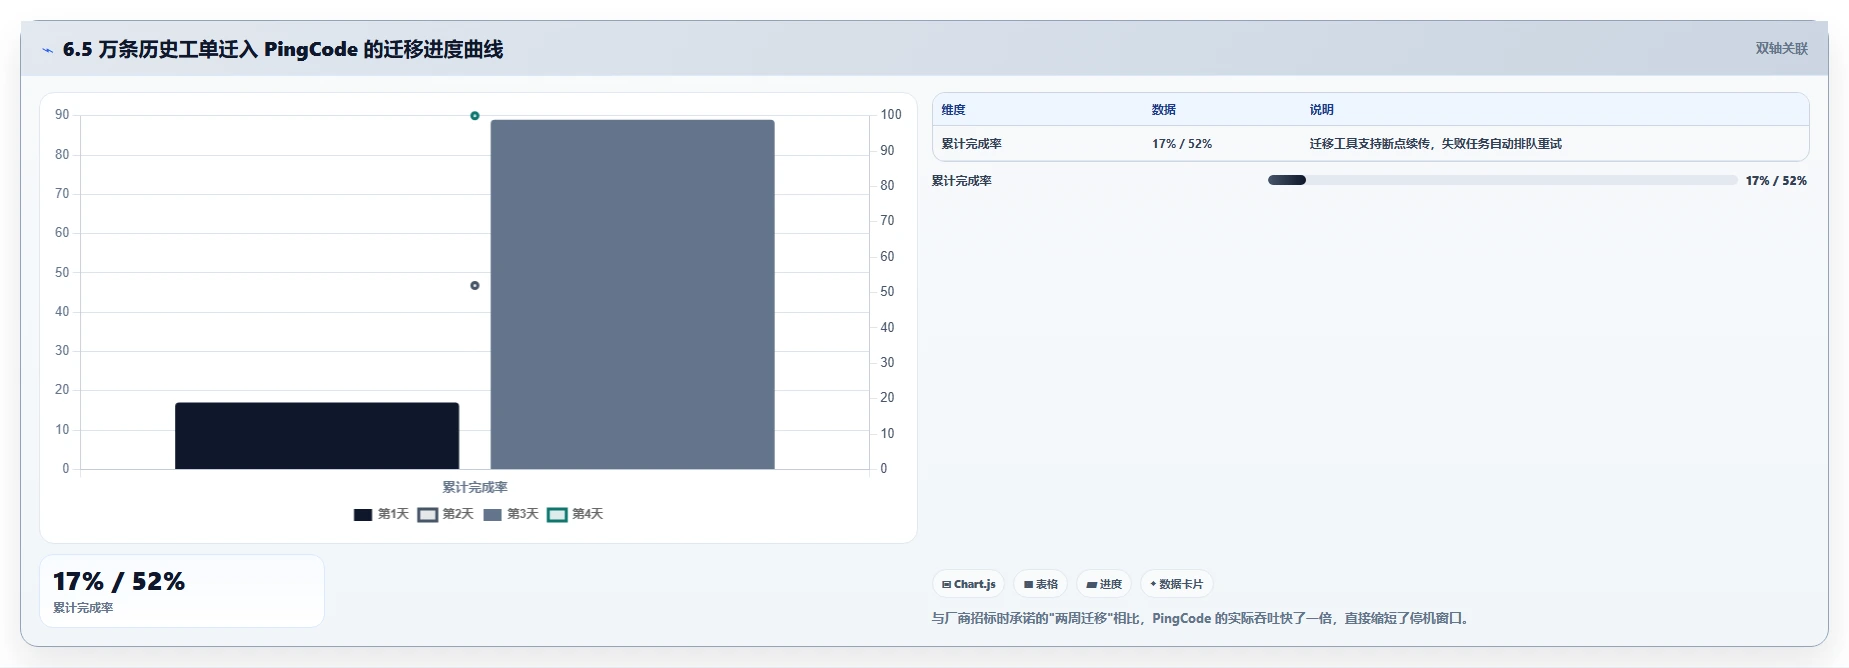Click the 表格 tag chip
Screen dimensions: 1849x668
click(x=1040, y=584)
